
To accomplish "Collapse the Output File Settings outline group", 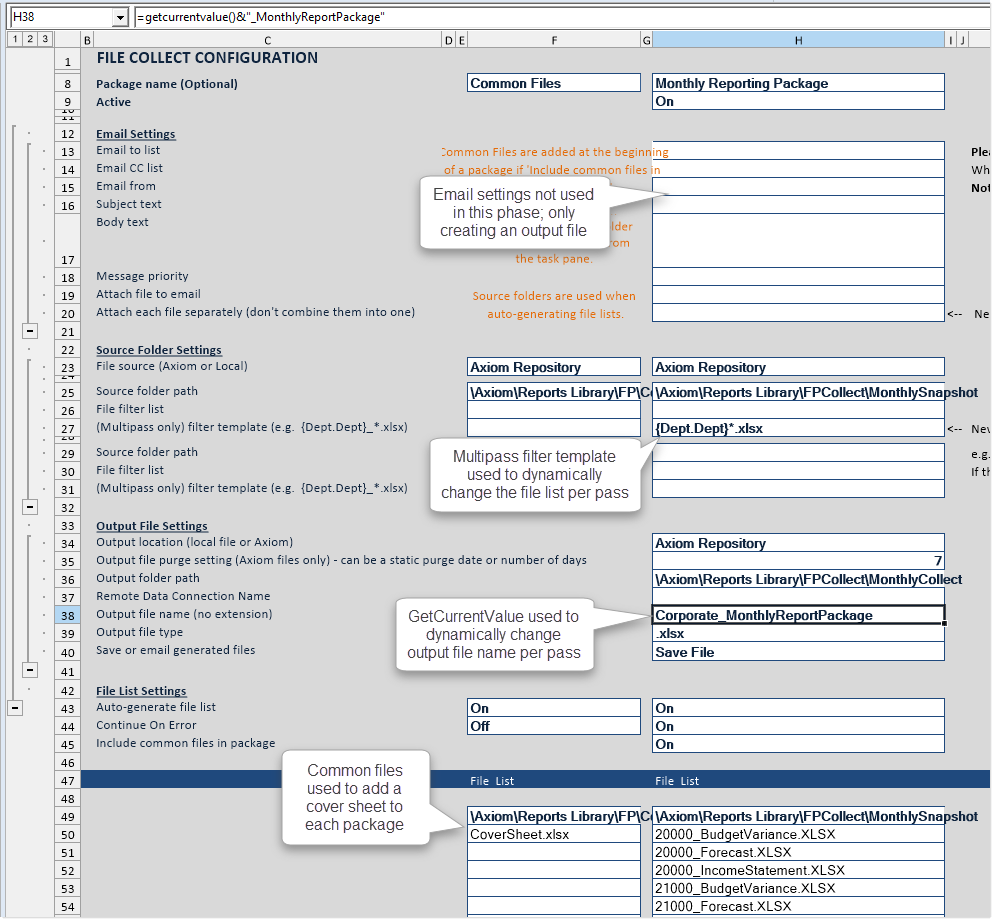I will [30, 670].
